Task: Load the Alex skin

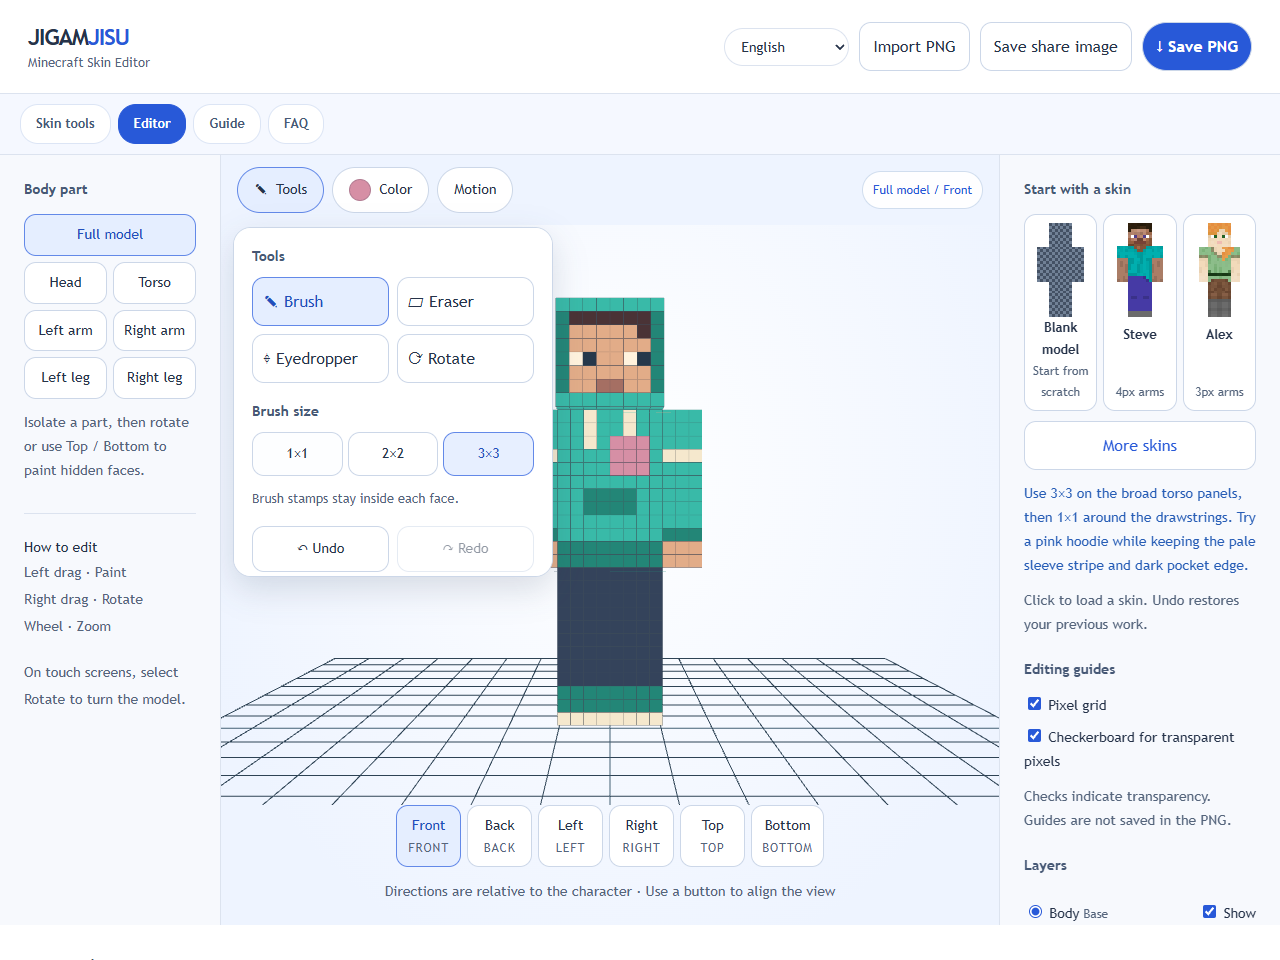Action: coord(1219,312)
